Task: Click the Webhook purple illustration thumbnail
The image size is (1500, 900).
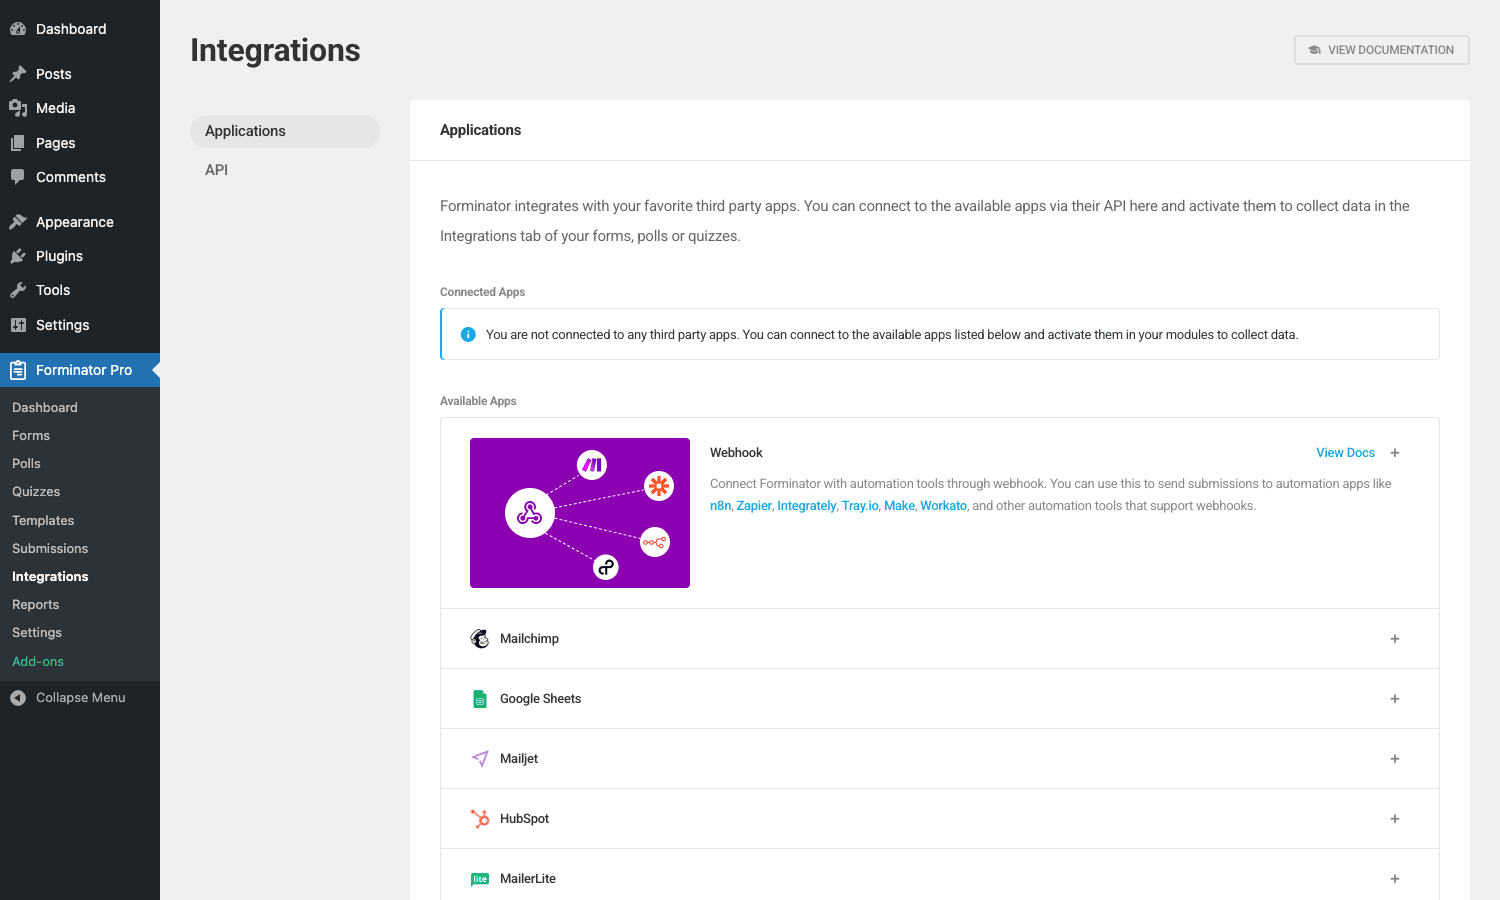Action: (580, 513)
